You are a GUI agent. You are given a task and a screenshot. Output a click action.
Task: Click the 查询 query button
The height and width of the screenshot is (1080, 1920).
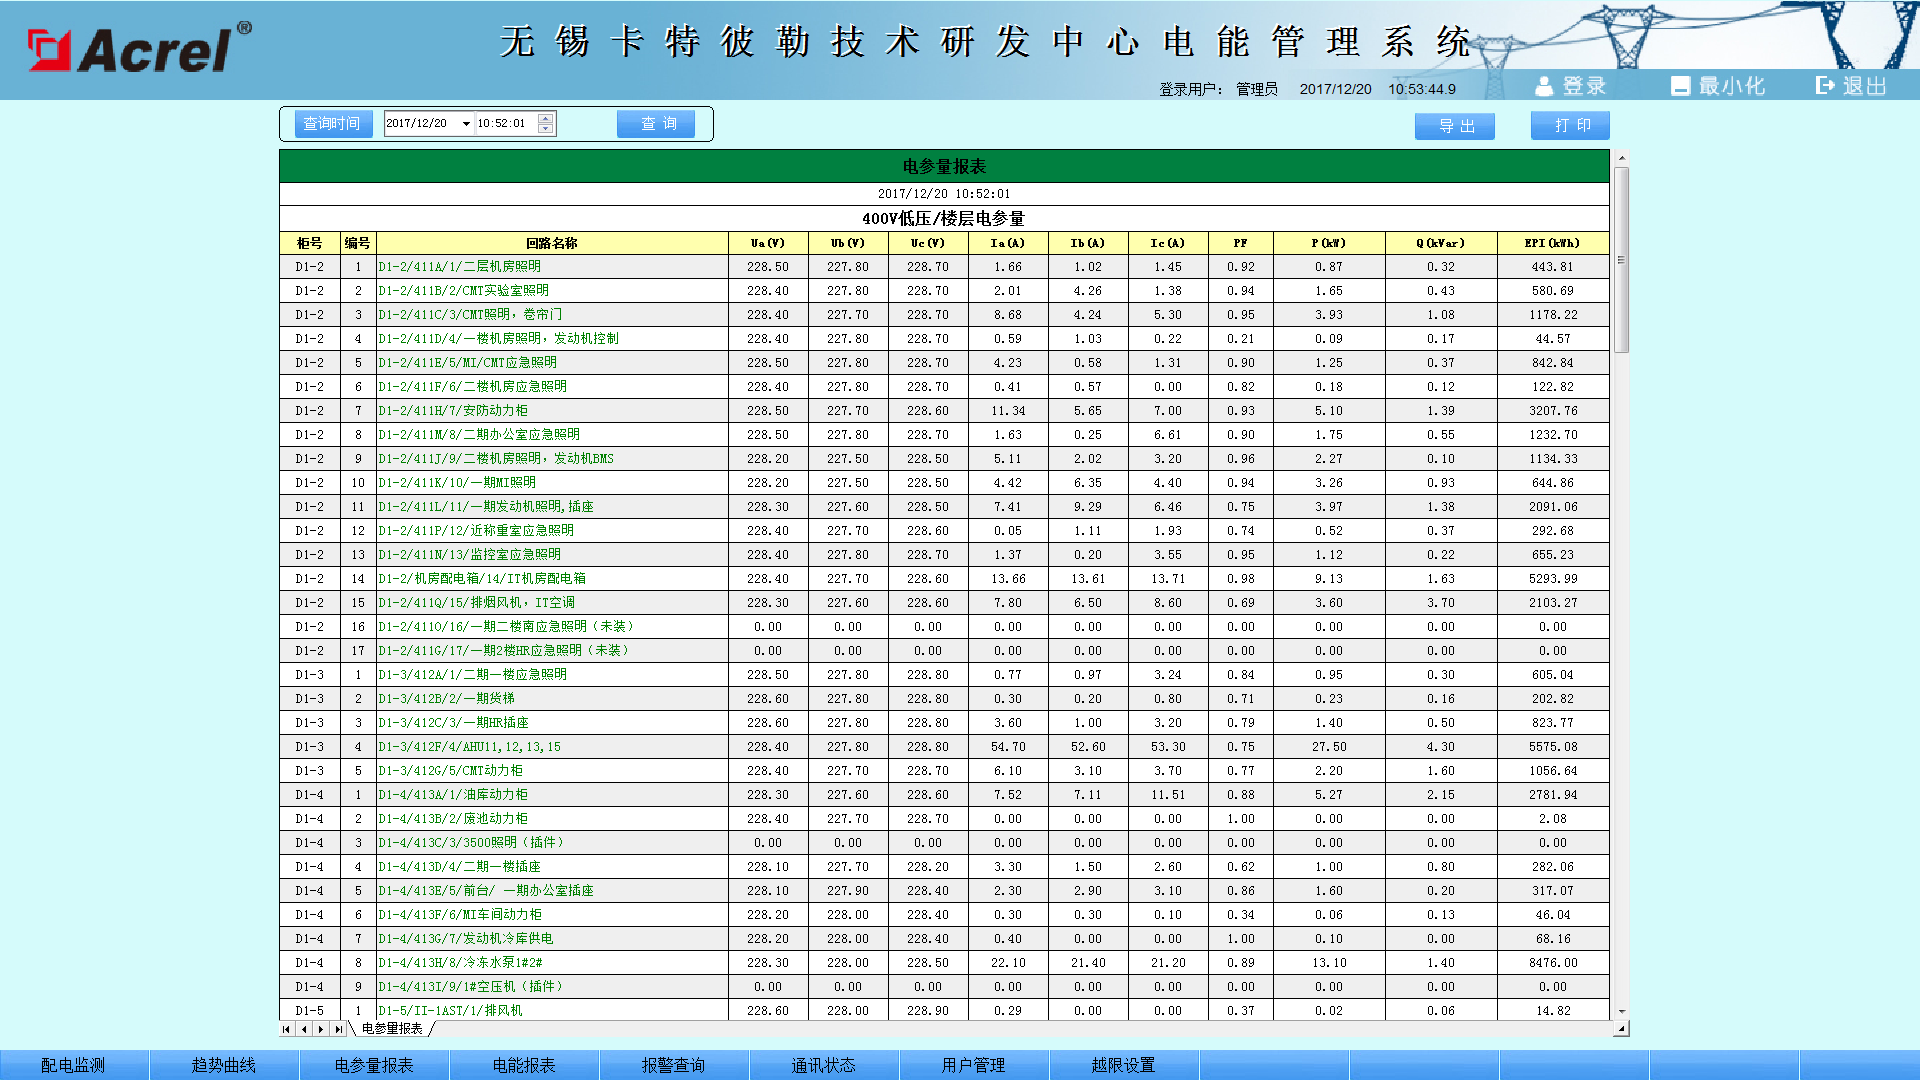coord(656,124)
